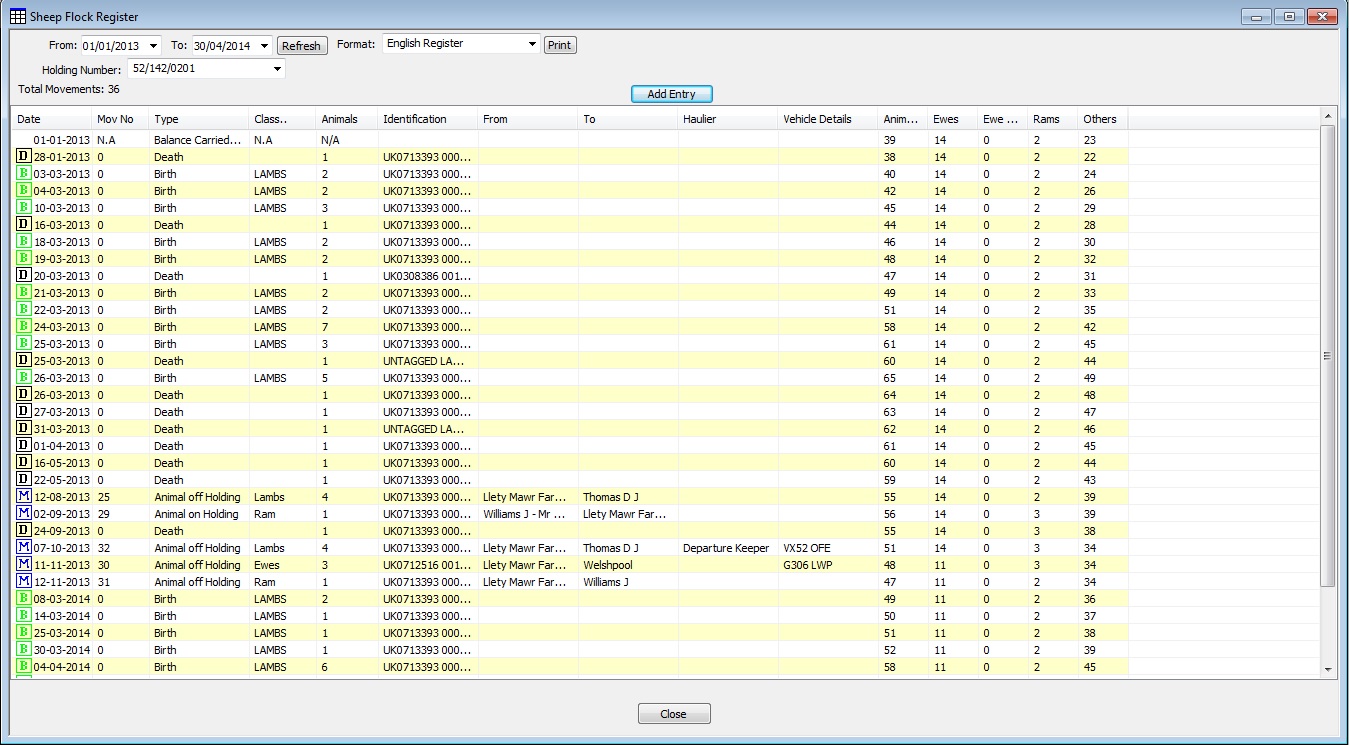Click the Close button at bottom
Viewport: 1349px width, 745px height.
(x=674, y=714)
